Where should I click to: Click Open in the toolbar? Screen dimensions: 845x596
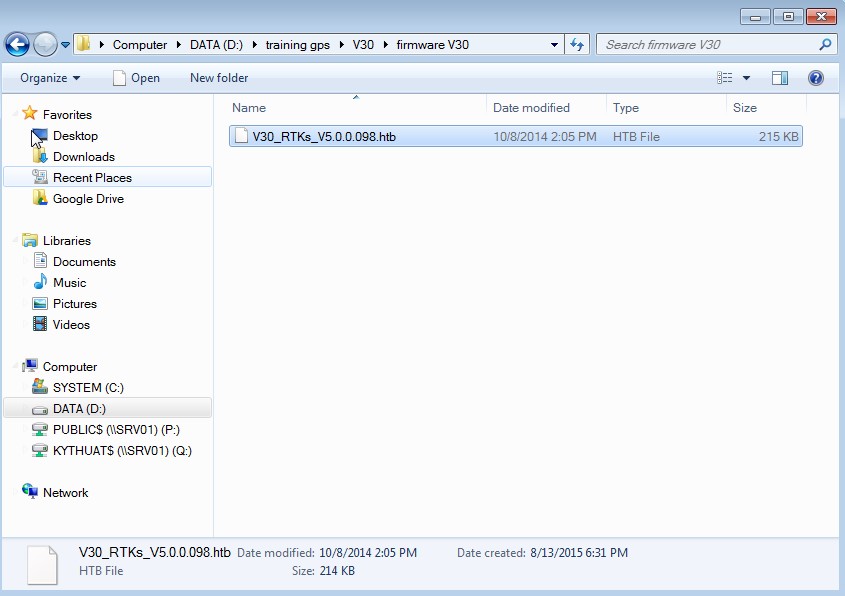(x=136, y=78)
